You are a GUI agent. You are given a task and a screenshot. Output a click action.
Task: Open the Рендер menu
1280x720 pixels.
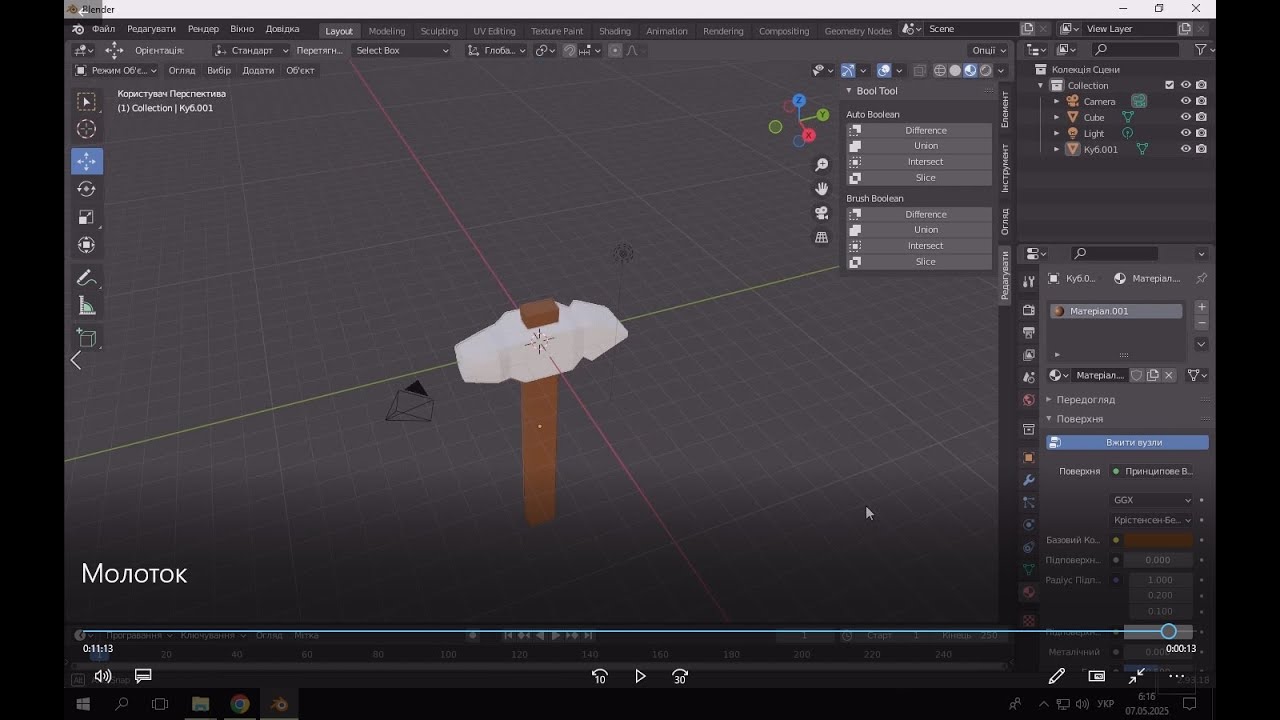(203, 29)
